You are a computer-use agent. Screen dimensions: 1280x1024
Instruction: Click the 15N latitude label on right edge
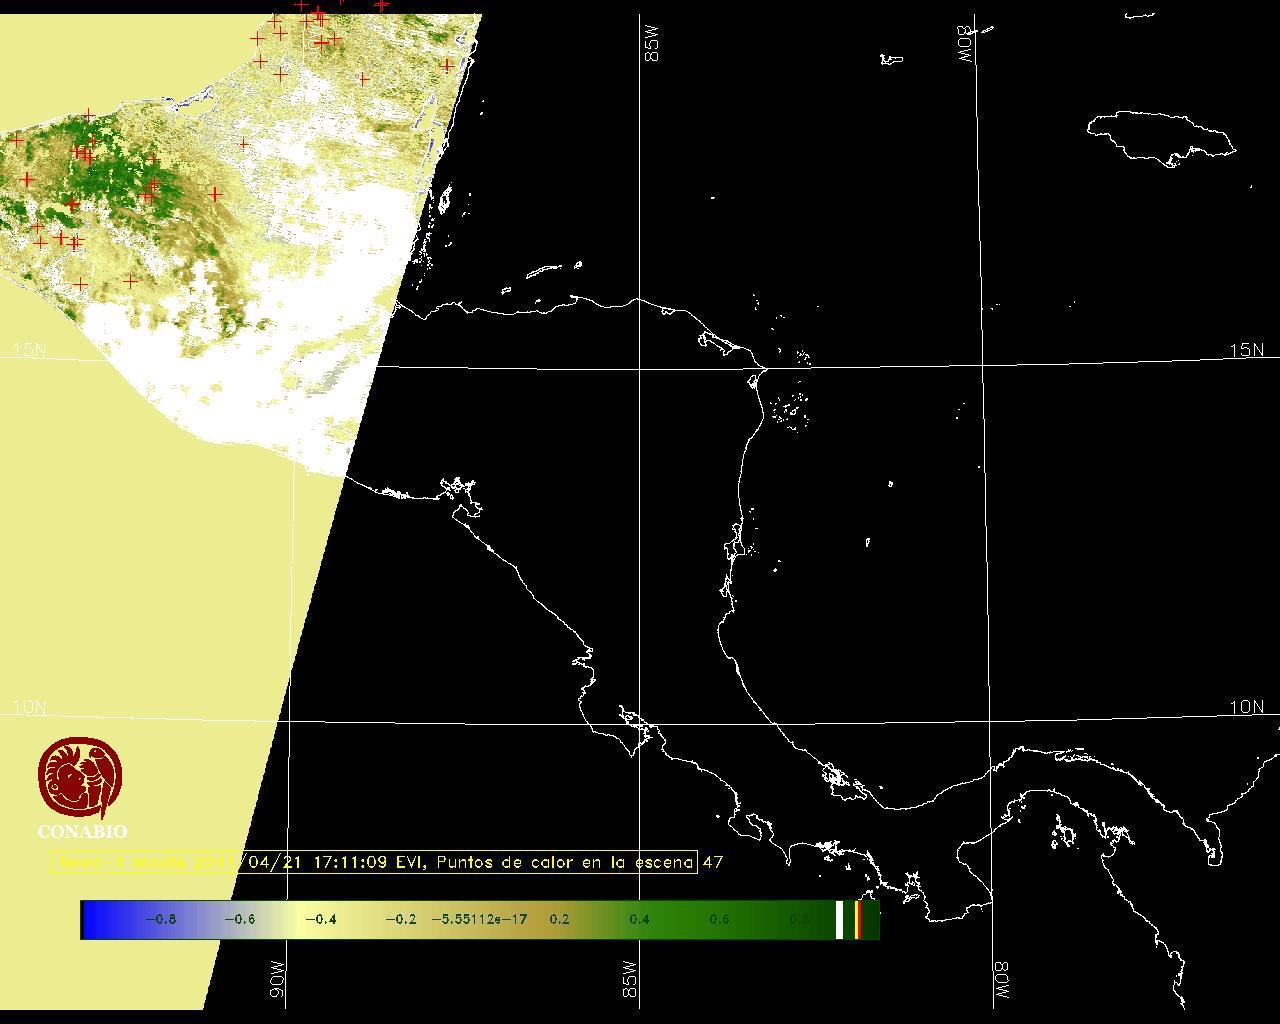pos(1246,350)
